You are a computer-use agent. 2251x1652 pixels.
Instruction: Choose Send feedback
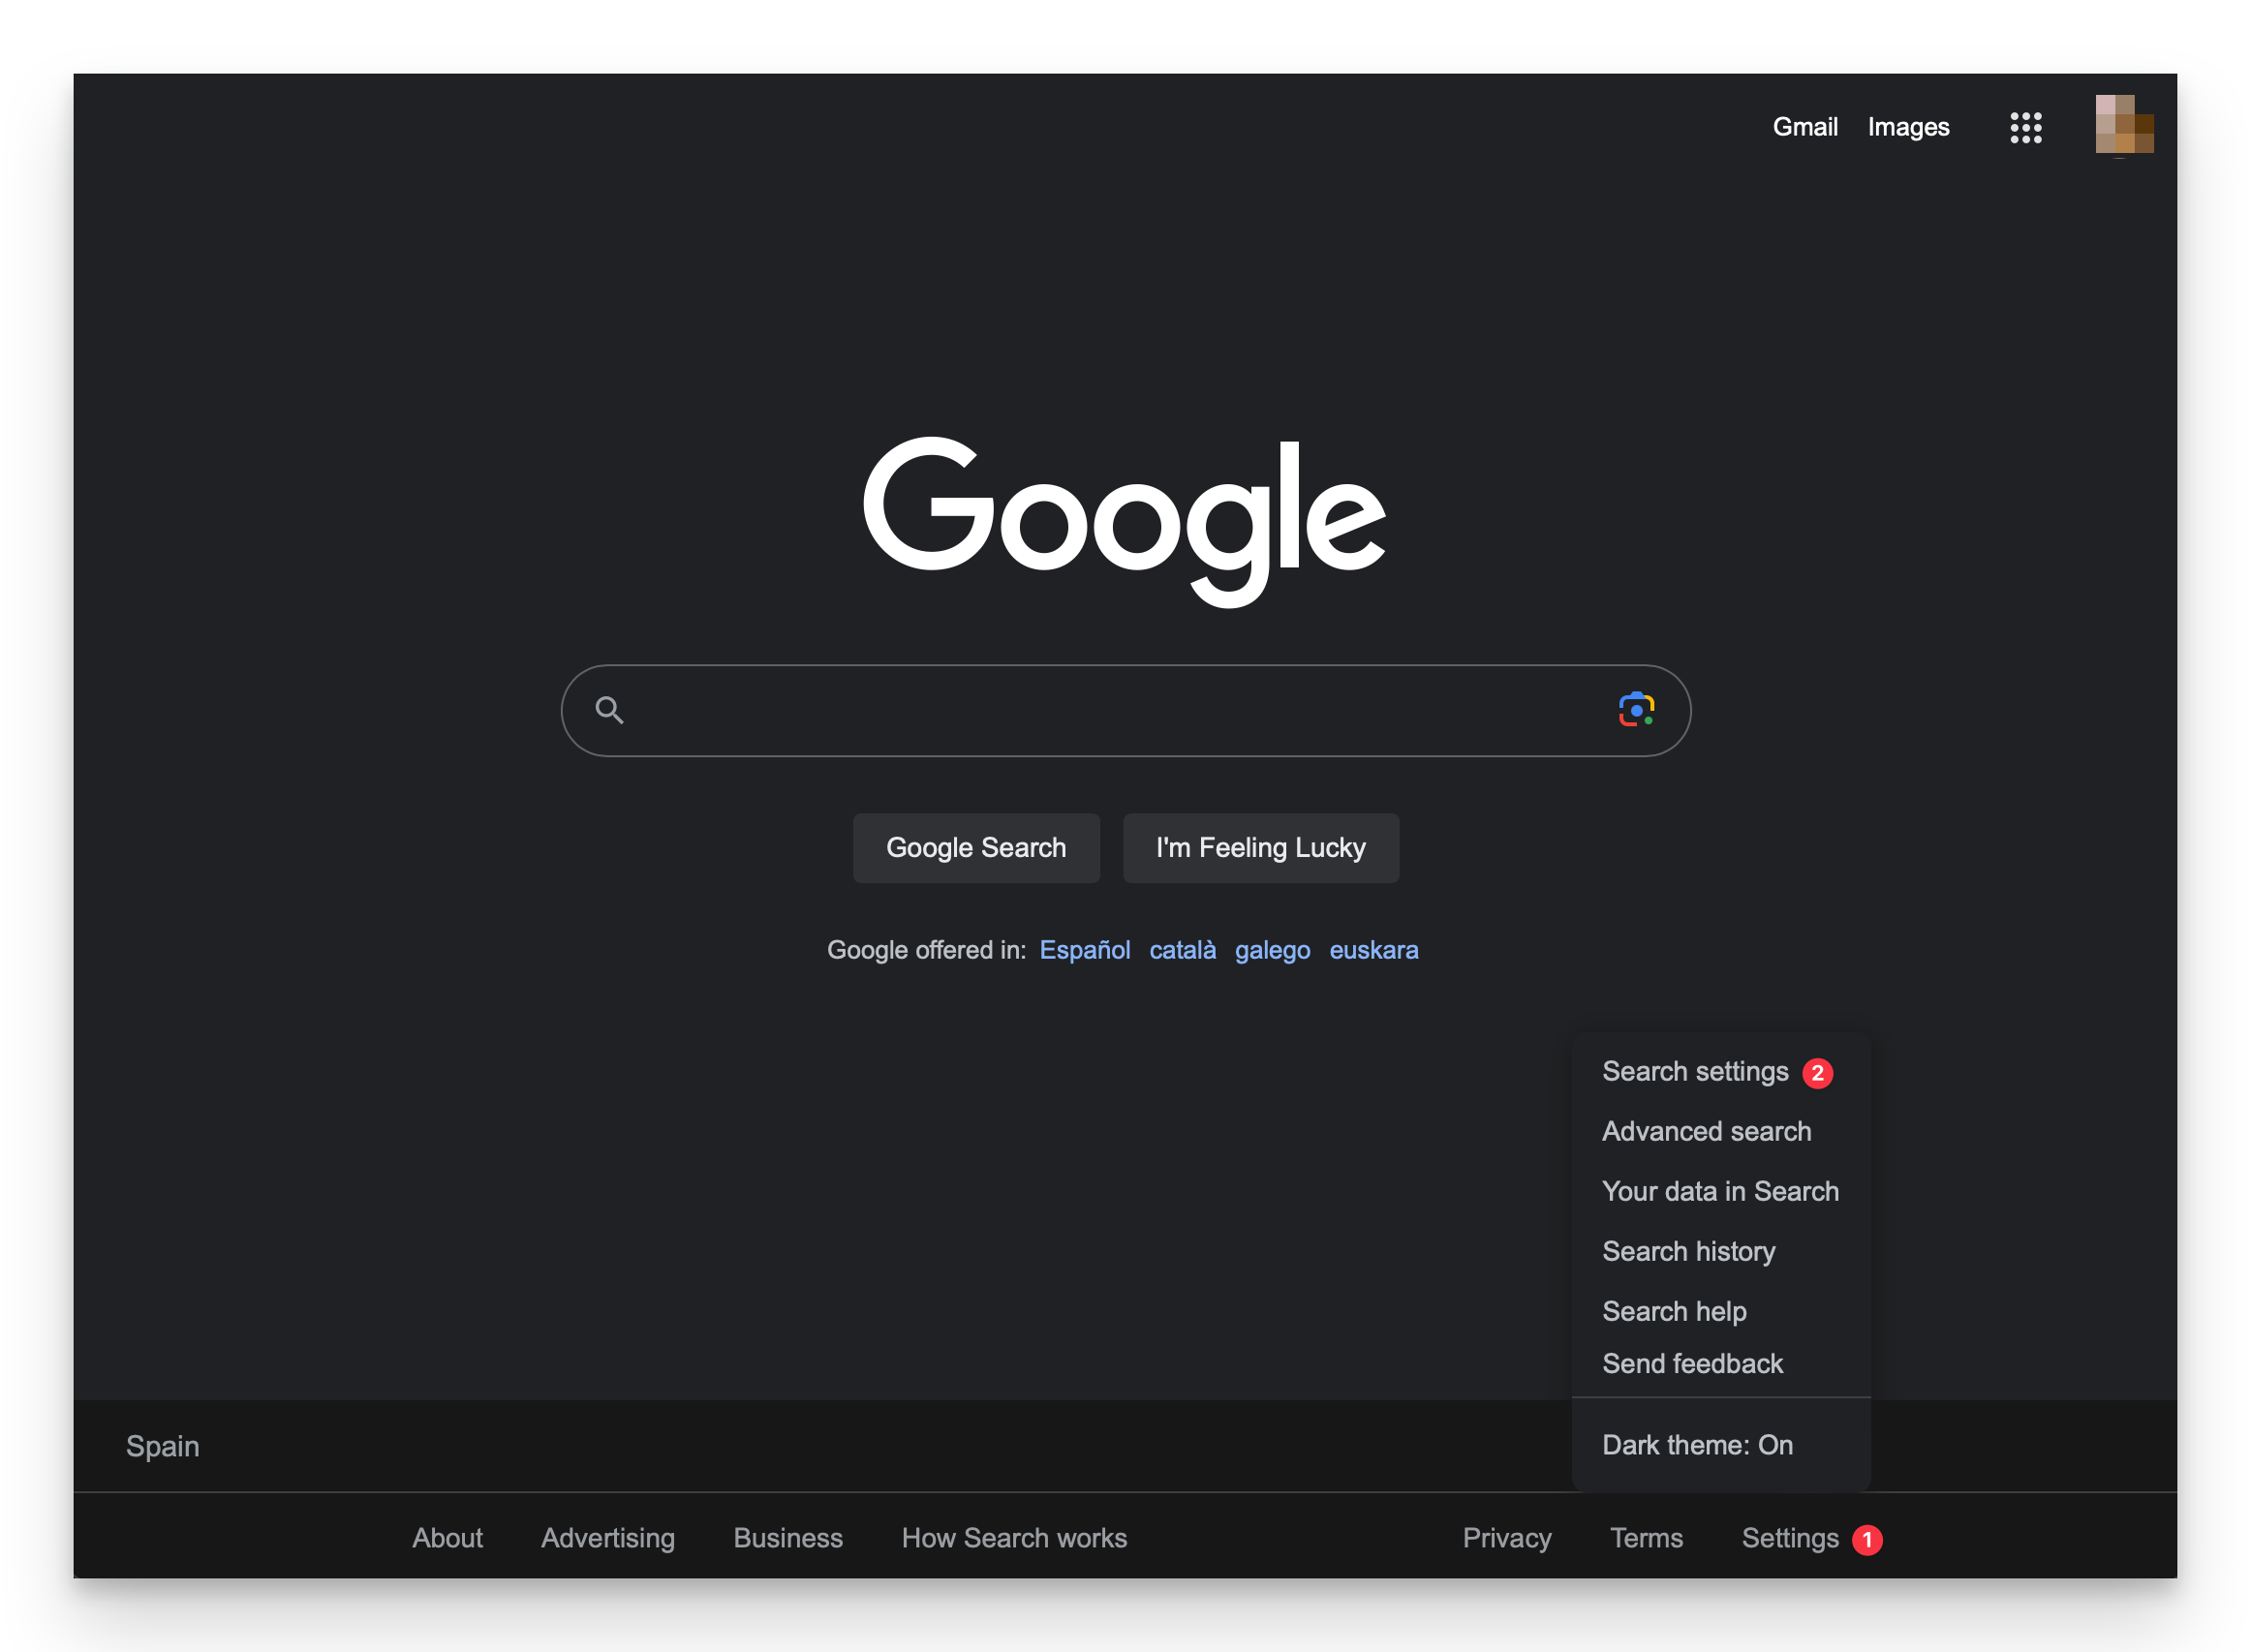pyautogui.click(x=1692, y=1363)
